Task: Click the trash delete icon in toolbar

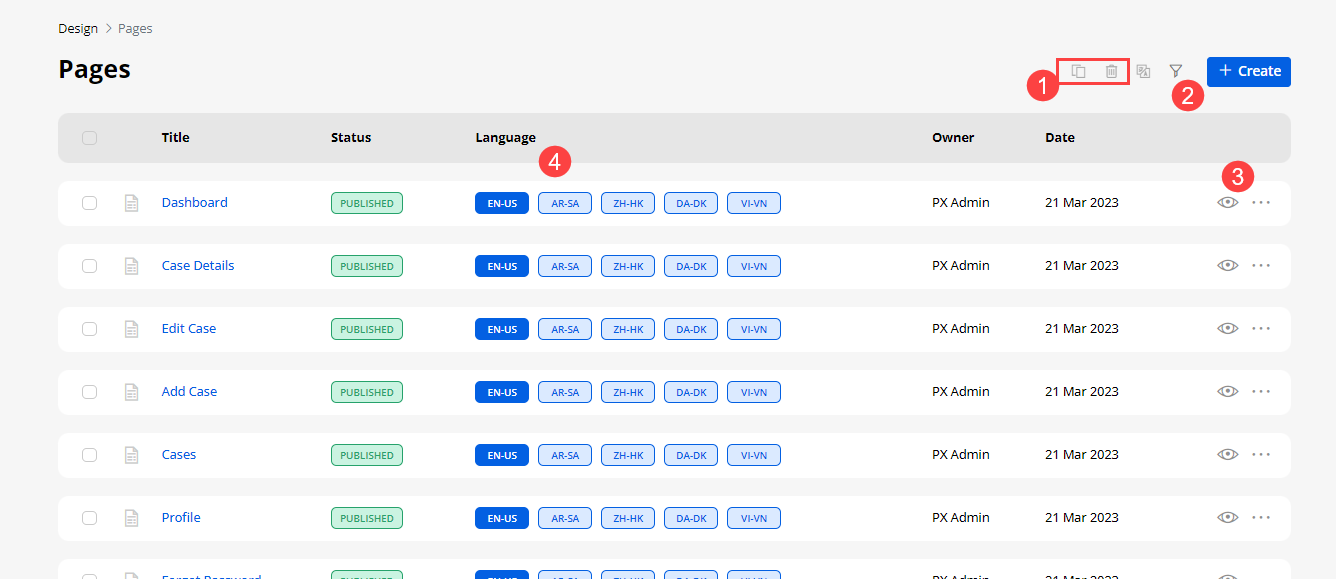Action: coord(1111,71)
